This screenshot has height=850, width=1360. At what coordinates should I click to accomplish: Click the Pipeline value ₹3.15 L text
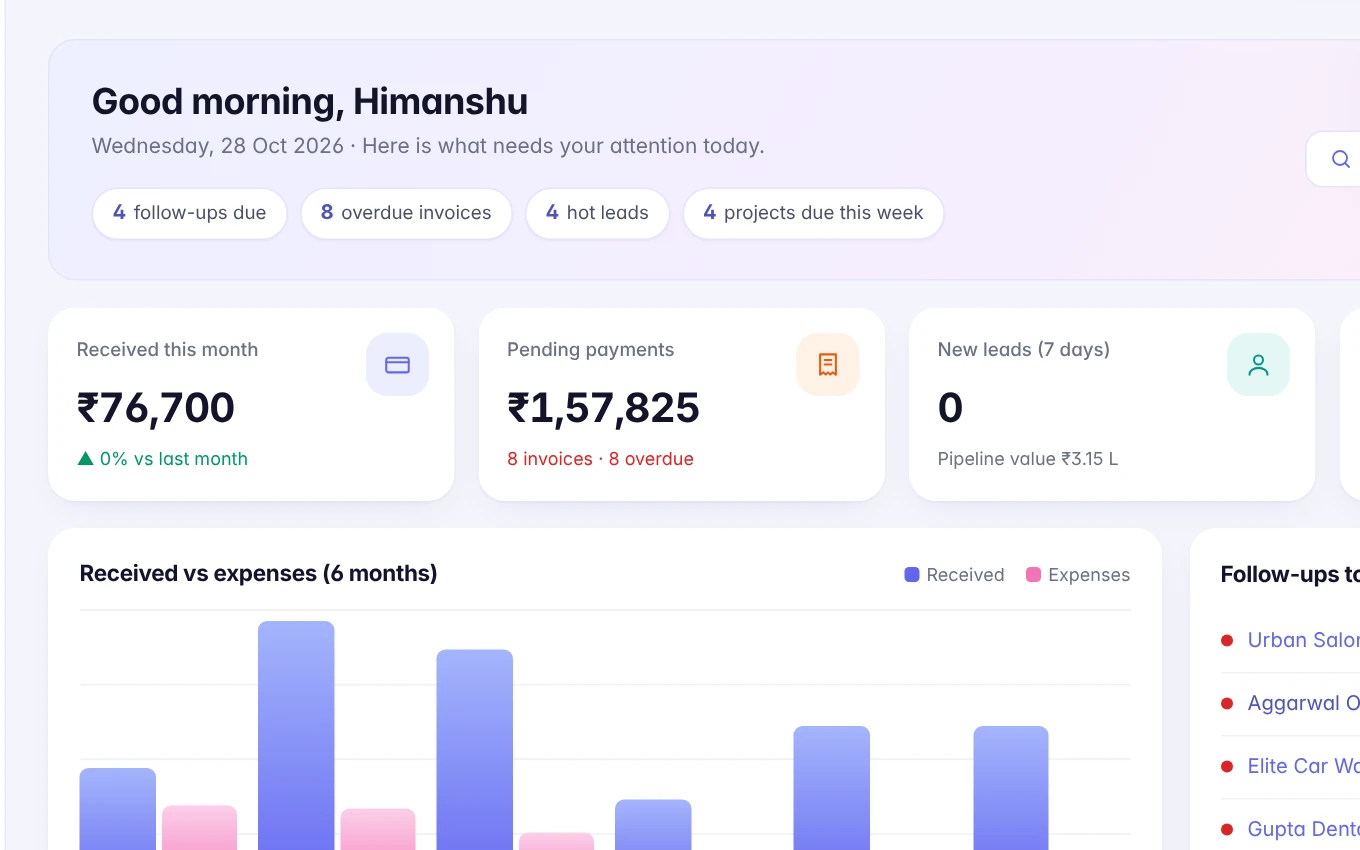coord(1028,459)
